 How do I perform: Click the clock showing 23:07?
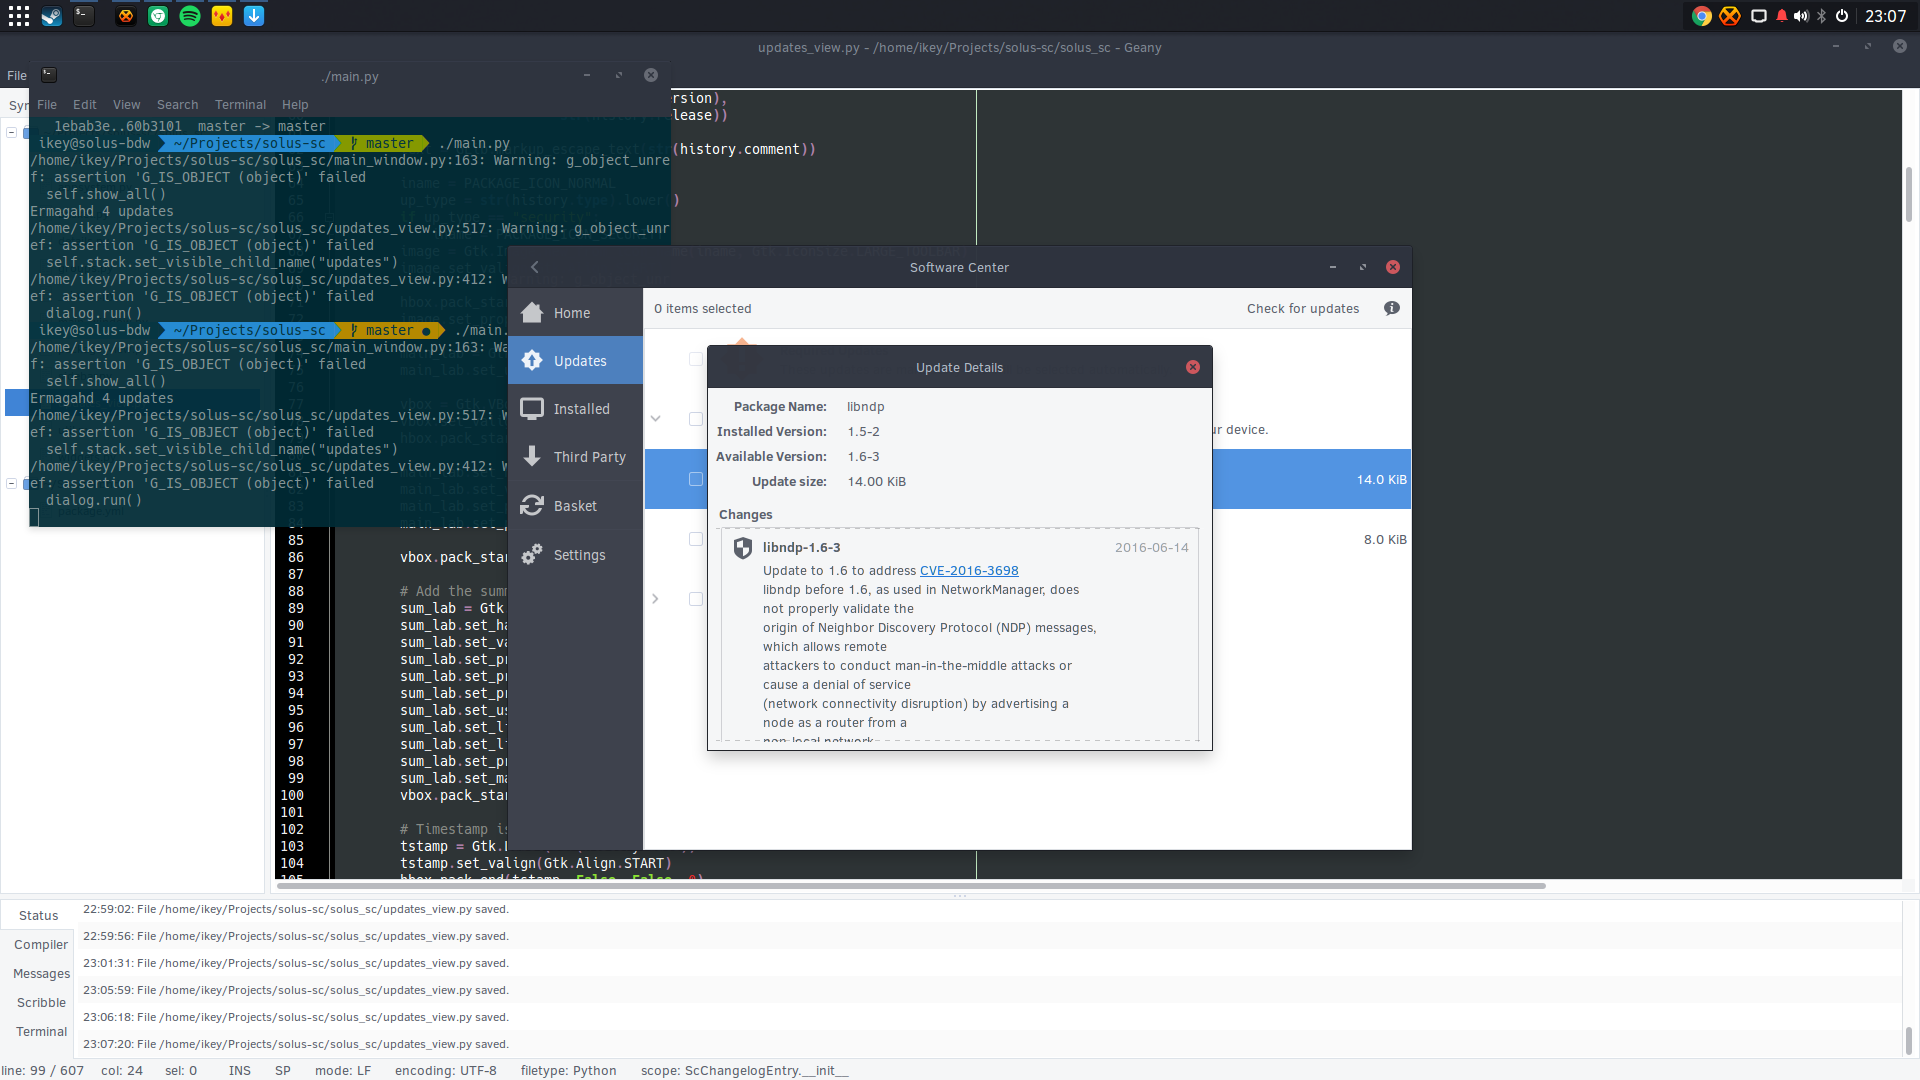(x=1885, y=16)
